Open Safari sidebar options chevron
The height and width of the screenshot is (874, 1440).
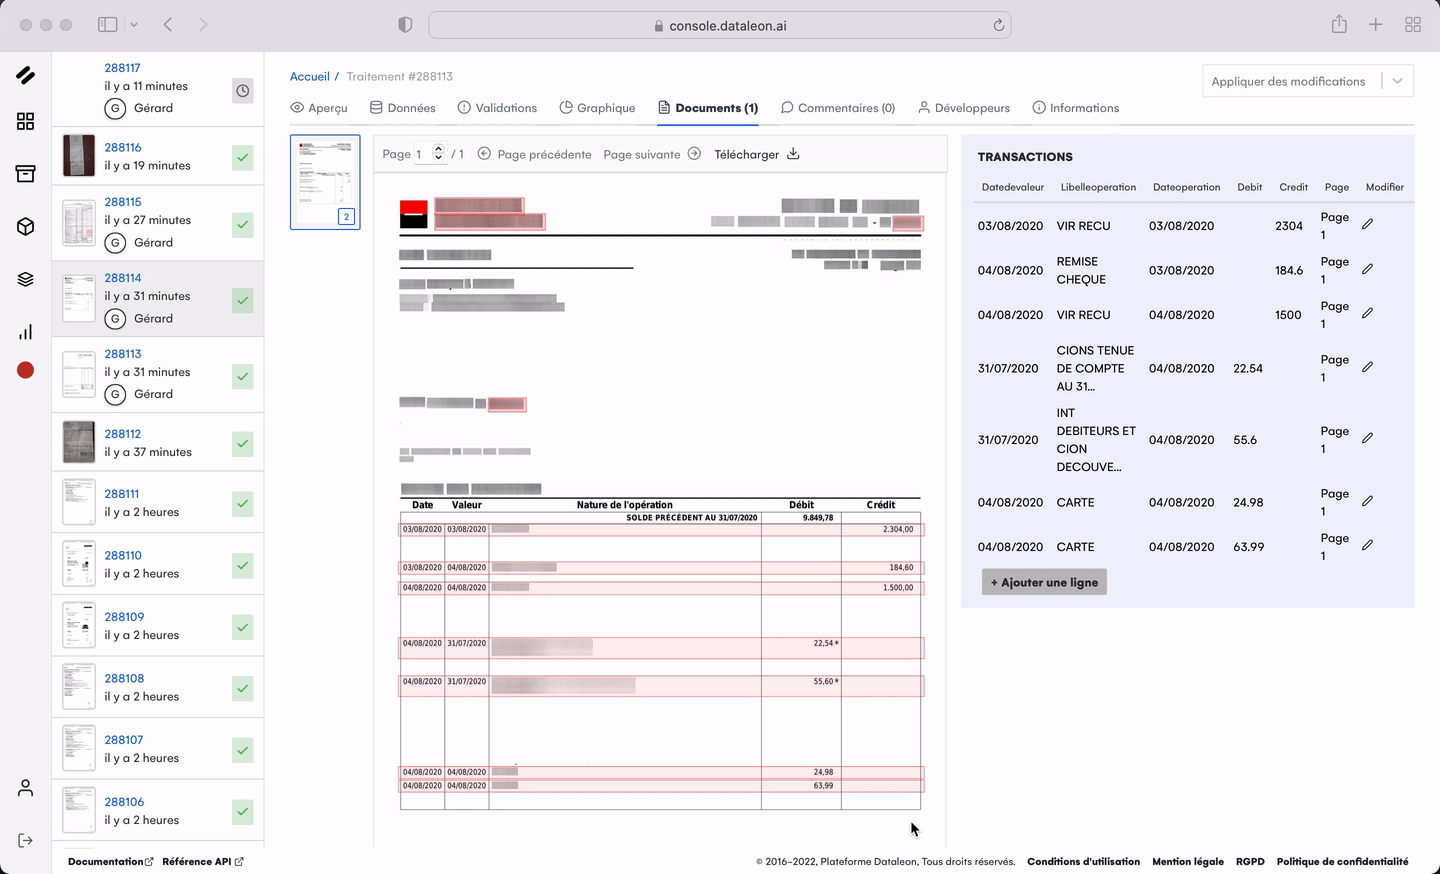(134, 25)
